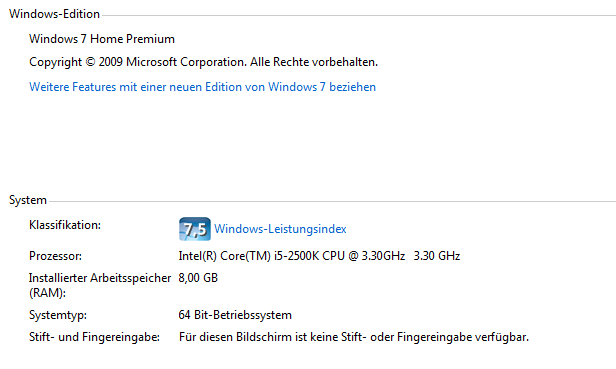This screenshot has width=616, height=369.
Task: Click the 7,5 performance score badge
Action: [x=195, y=229]
